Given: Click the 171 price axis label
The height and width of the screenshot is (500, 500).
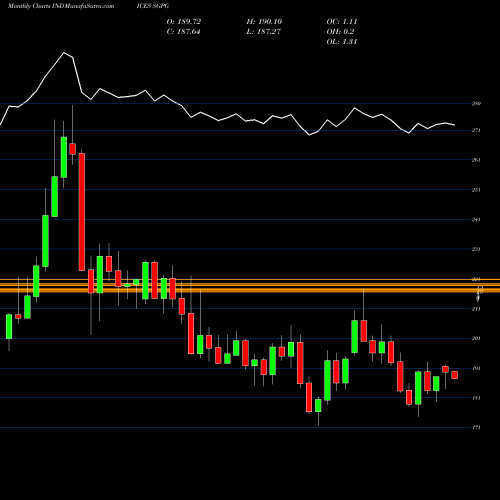Looking at the screenshot, I should coord(476,427).
